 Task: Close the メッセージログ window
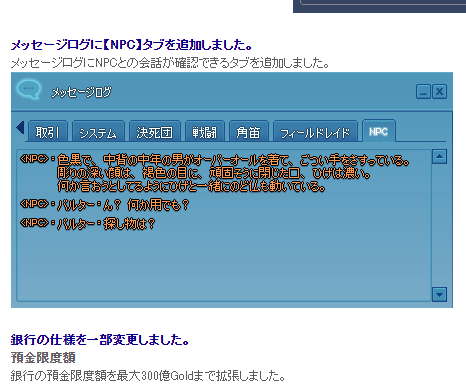[439, 91]
